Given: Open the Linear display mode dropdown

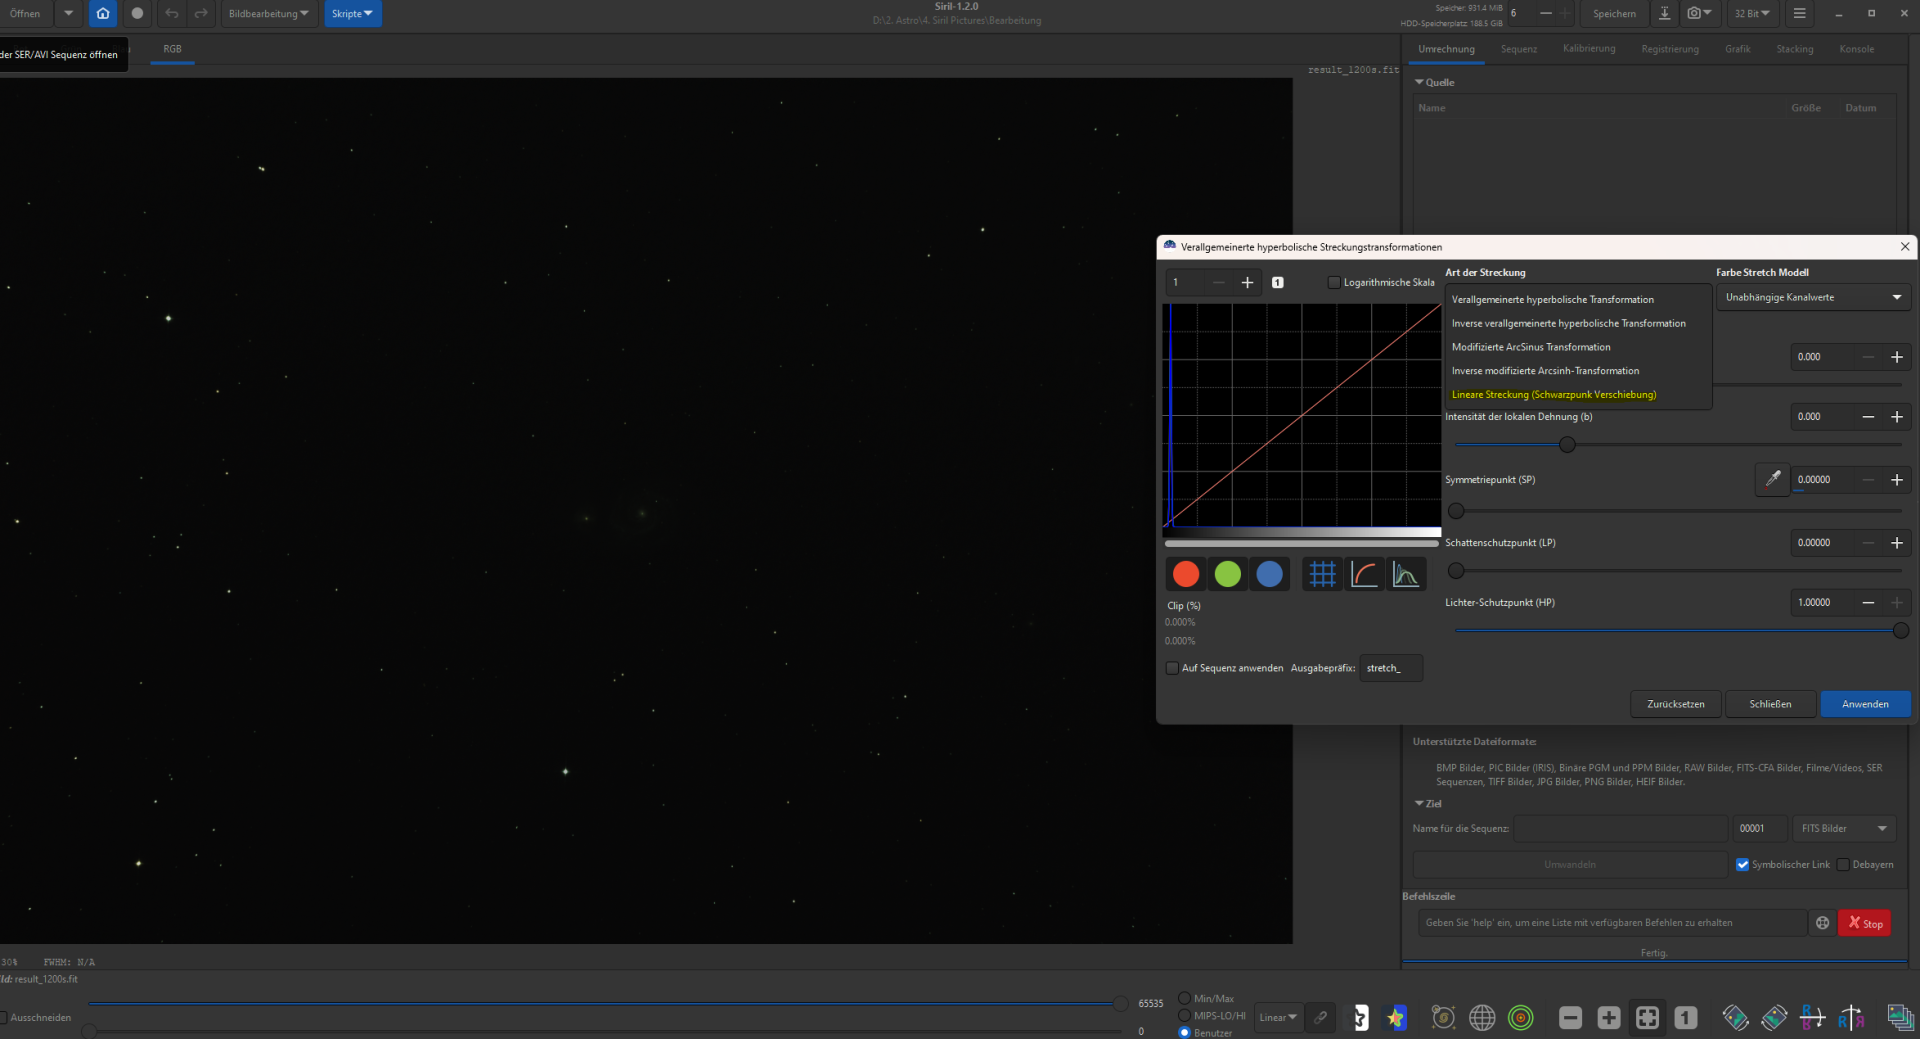Looking at the screenshot, I should (1278, 1018).
